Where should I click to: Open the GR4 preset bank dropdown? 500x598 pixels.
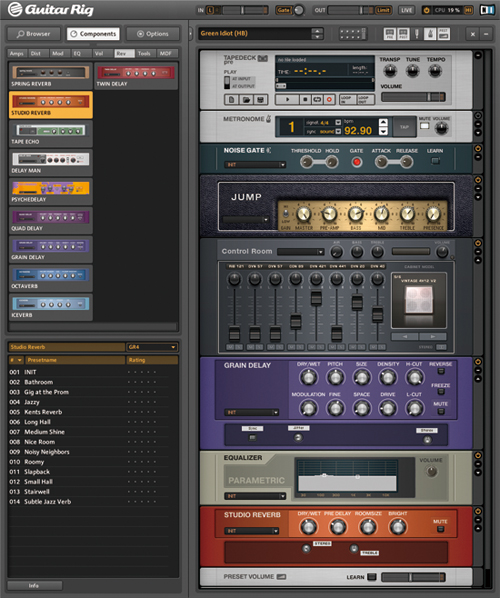click(x=152, y=347)
